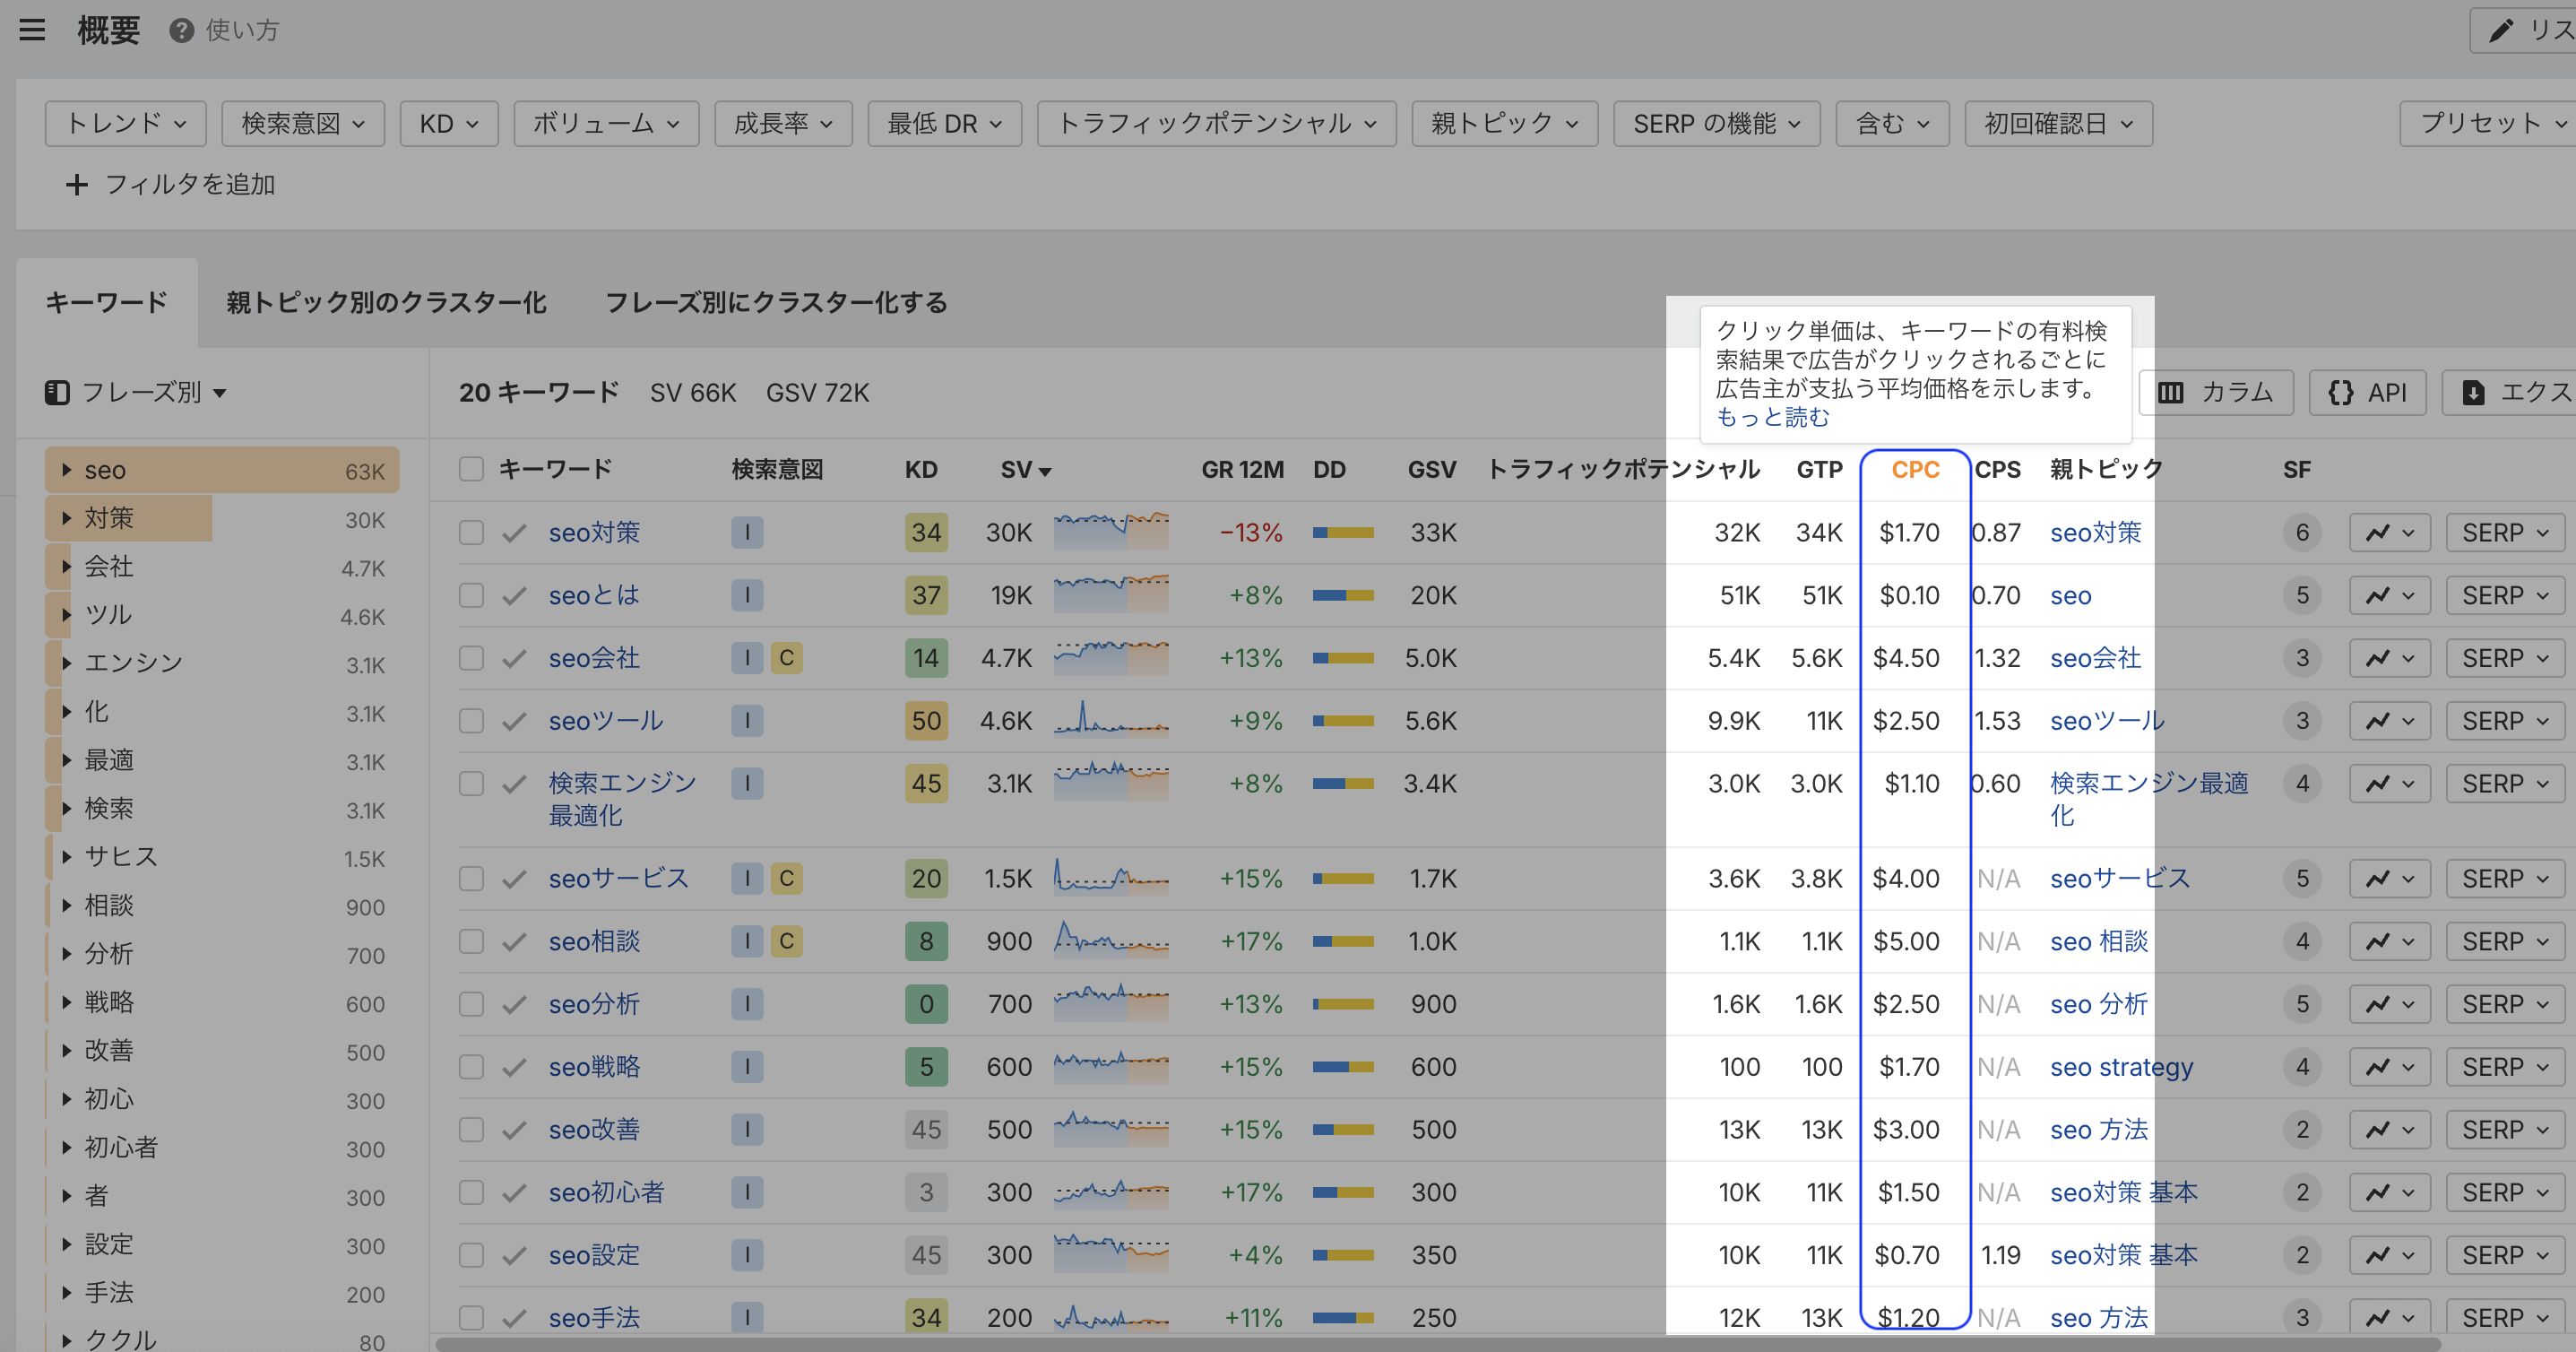Tick the checkbox for seoとは row

pos(471,596)
